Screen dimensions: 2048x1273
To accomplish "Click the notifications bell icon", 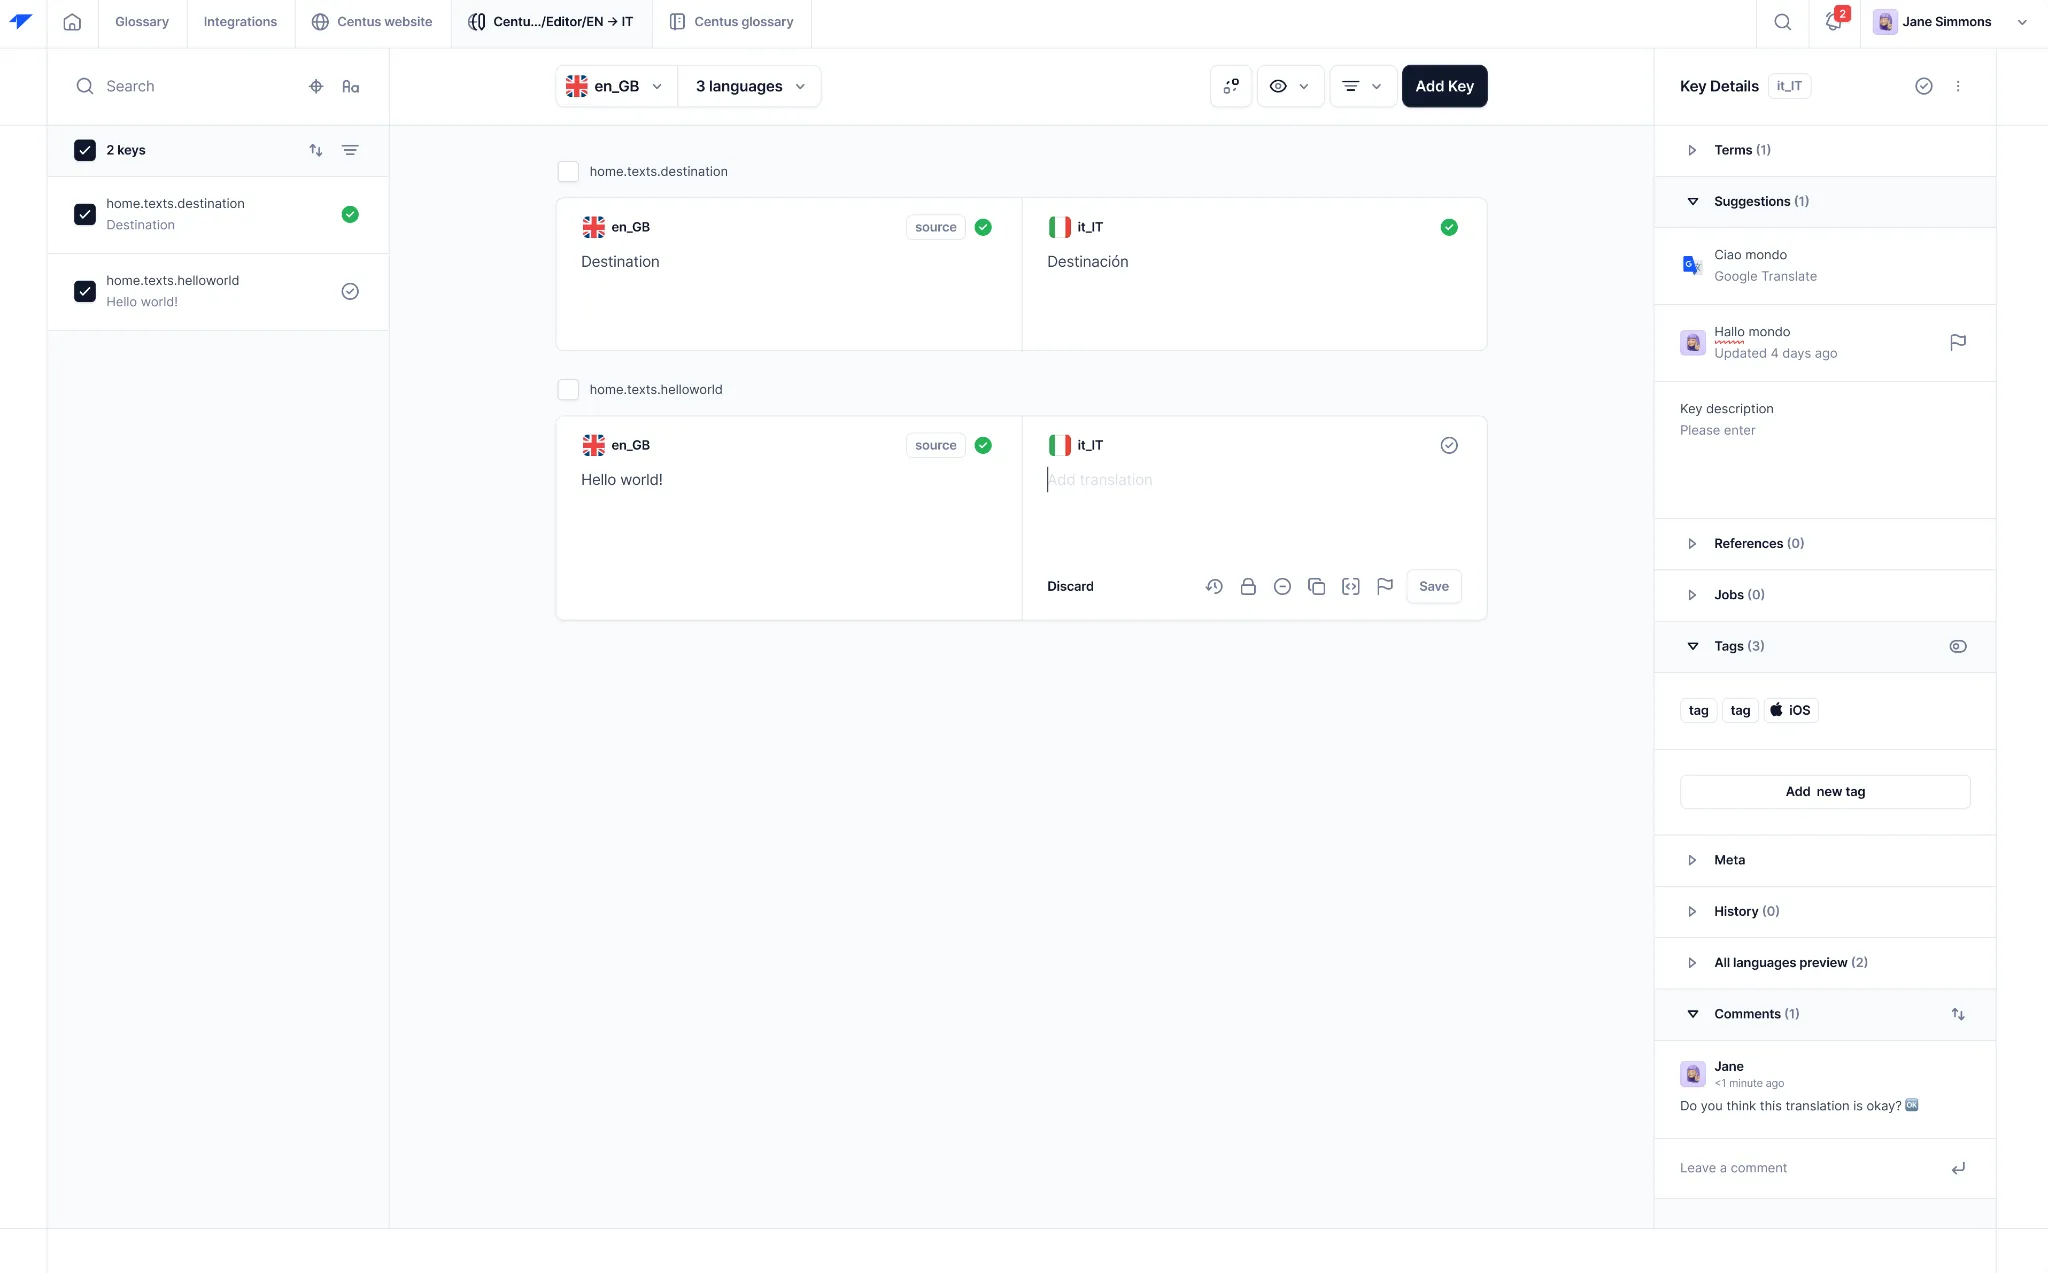I will tap(1833, 21).
